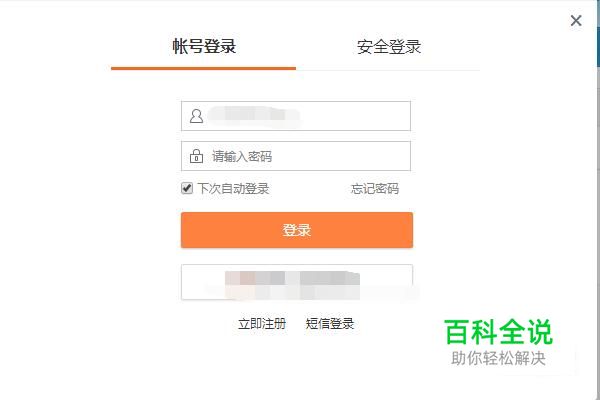Click the green 百科全说 watermark logo
The image size is (600, 400).
(x=498, y=332)
